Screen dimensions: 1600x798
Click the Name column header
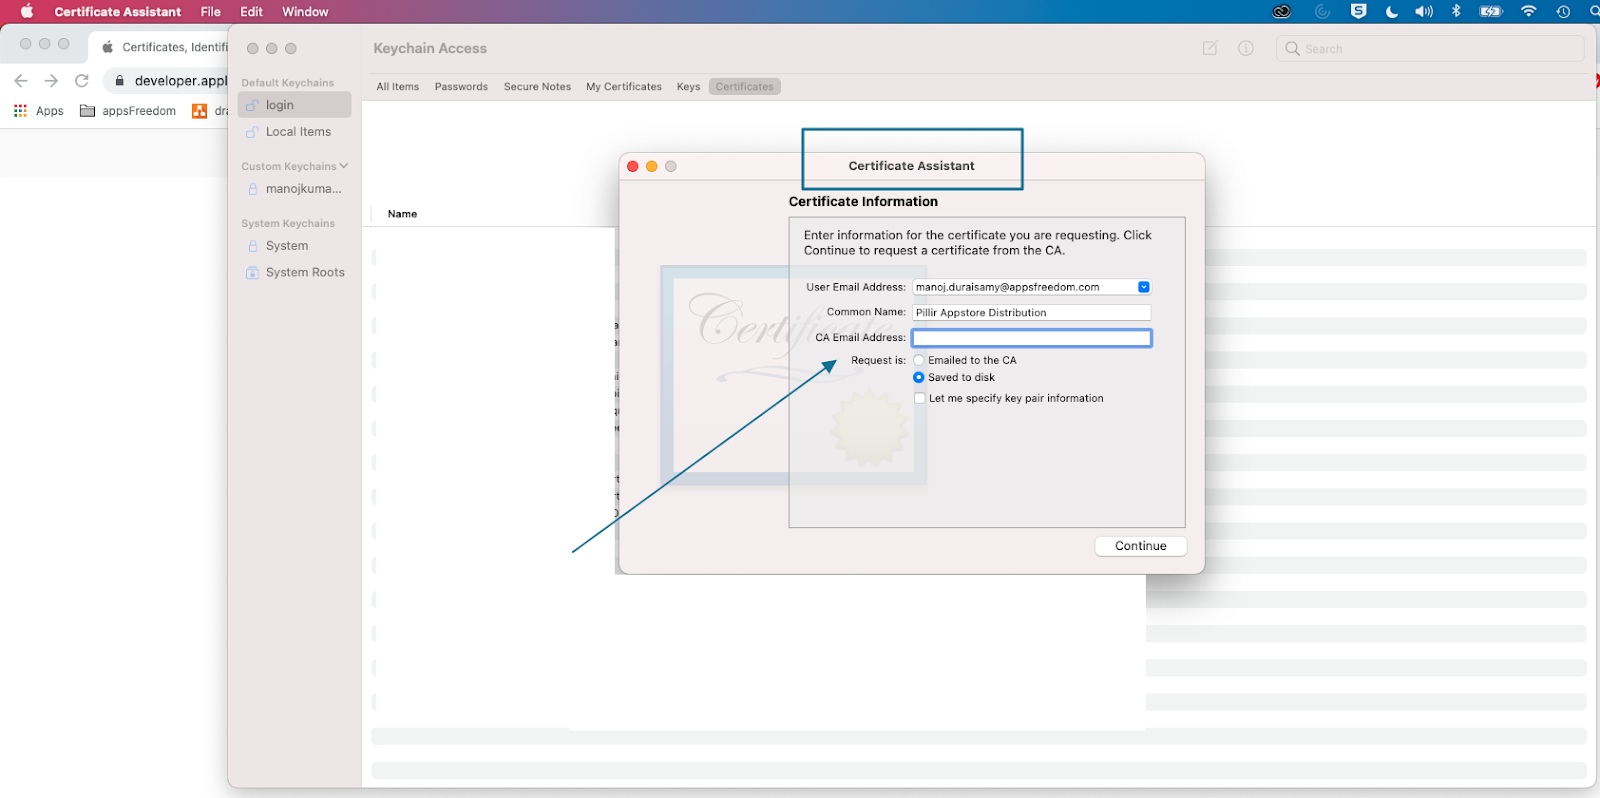point(402,214)
